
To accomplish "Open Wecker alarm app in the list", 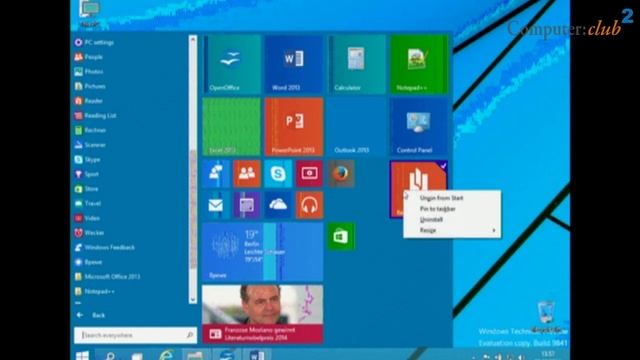I will tap(89, 233).
